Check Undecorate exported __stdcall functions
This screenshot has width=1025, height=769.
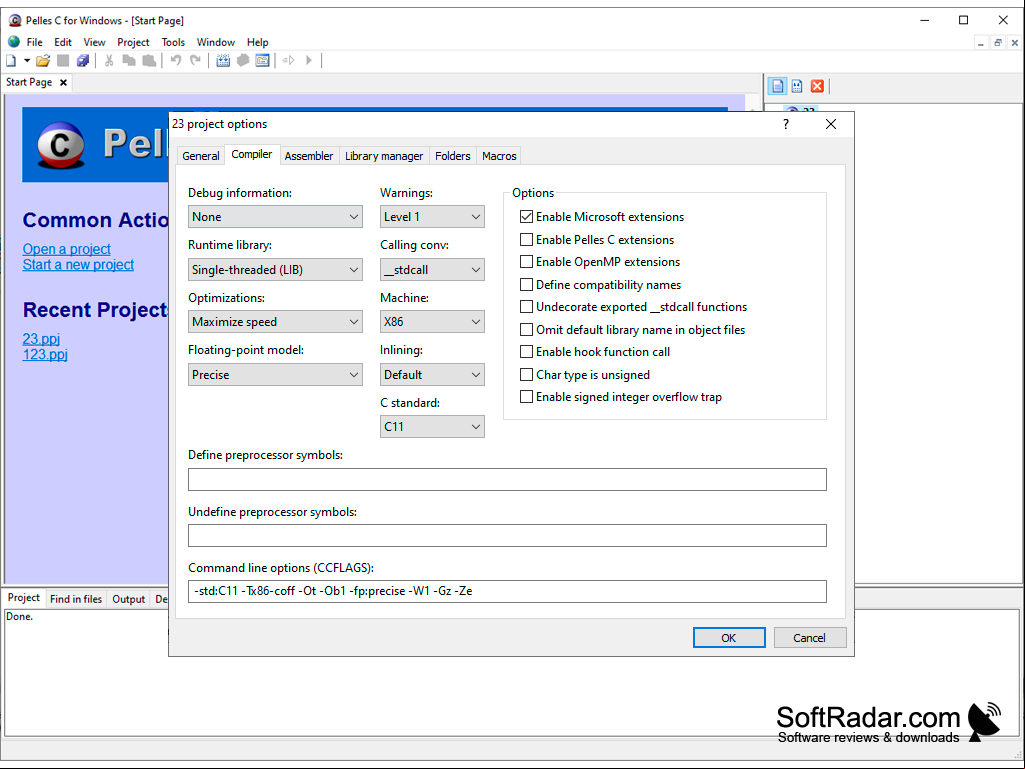click(x=526, y=307)
